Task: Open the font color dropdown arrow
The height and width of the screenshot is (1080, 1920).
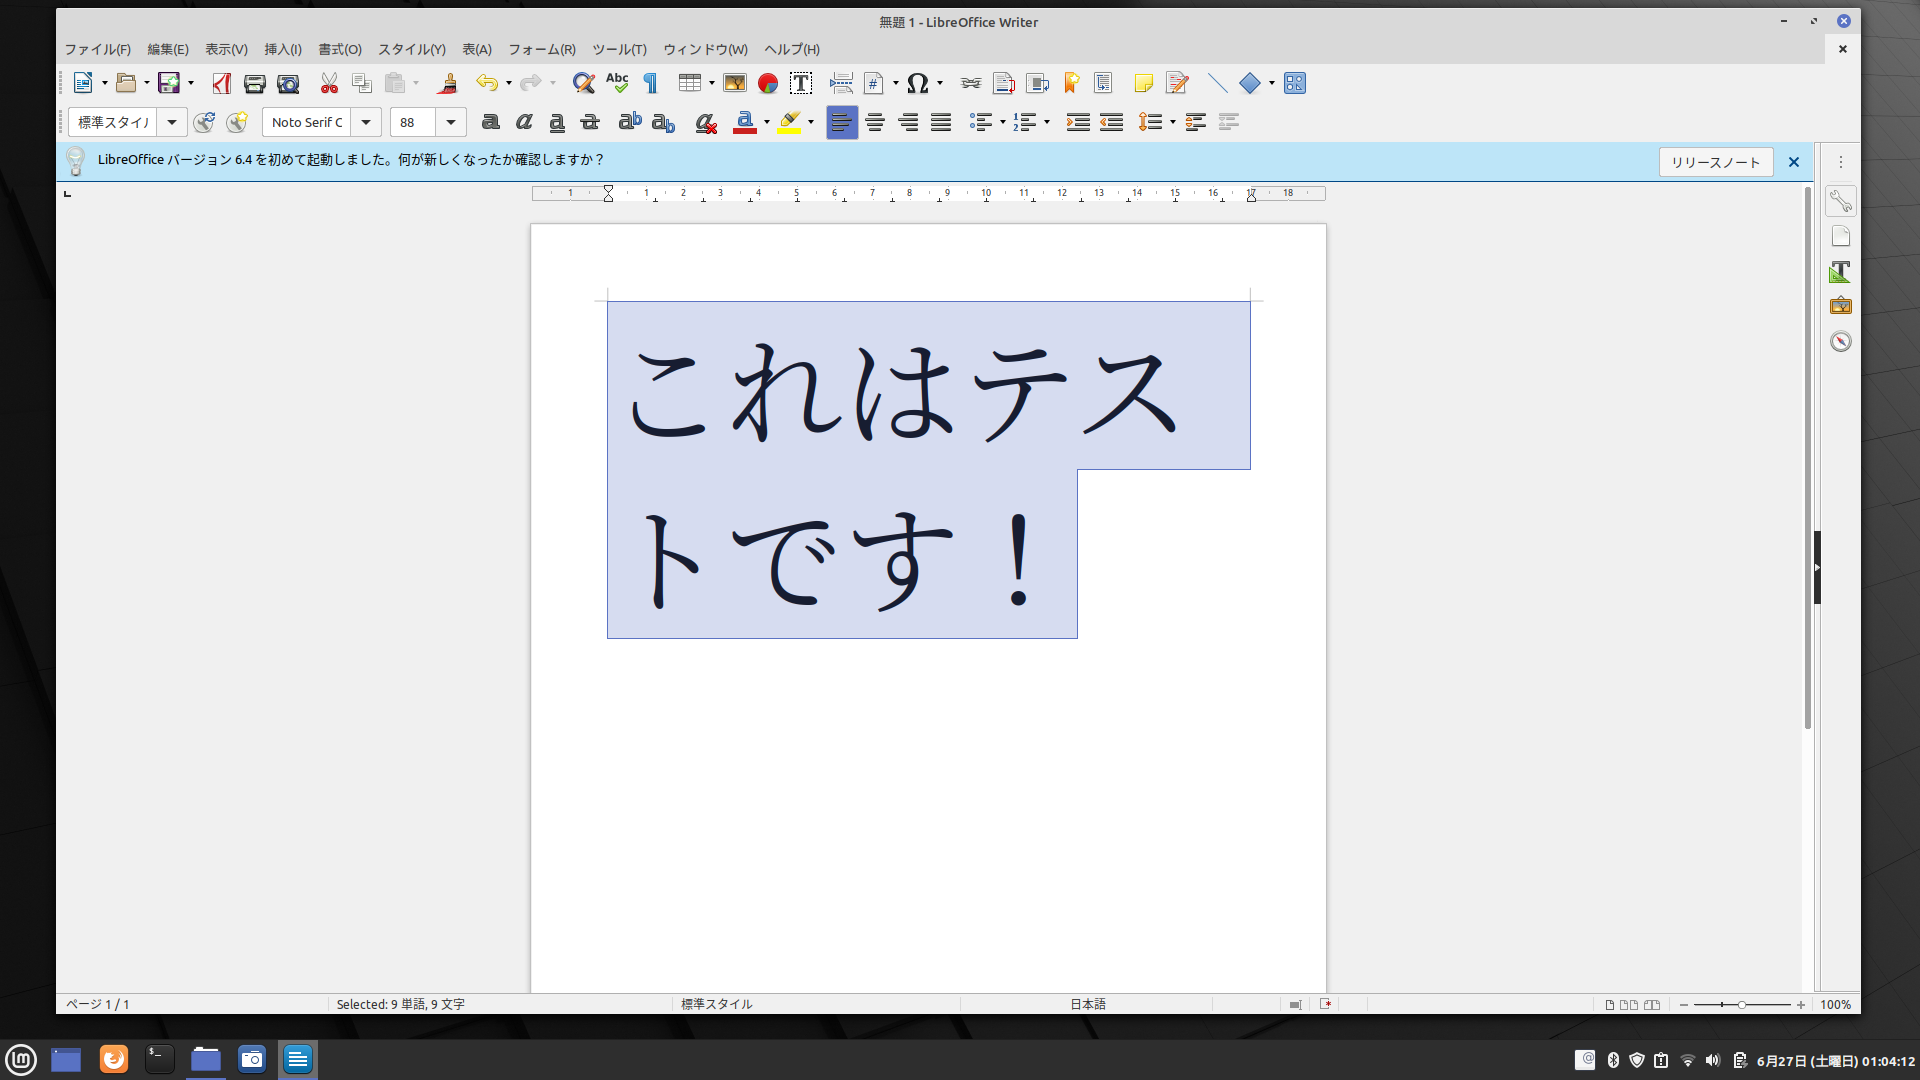Action: point(767,122)
